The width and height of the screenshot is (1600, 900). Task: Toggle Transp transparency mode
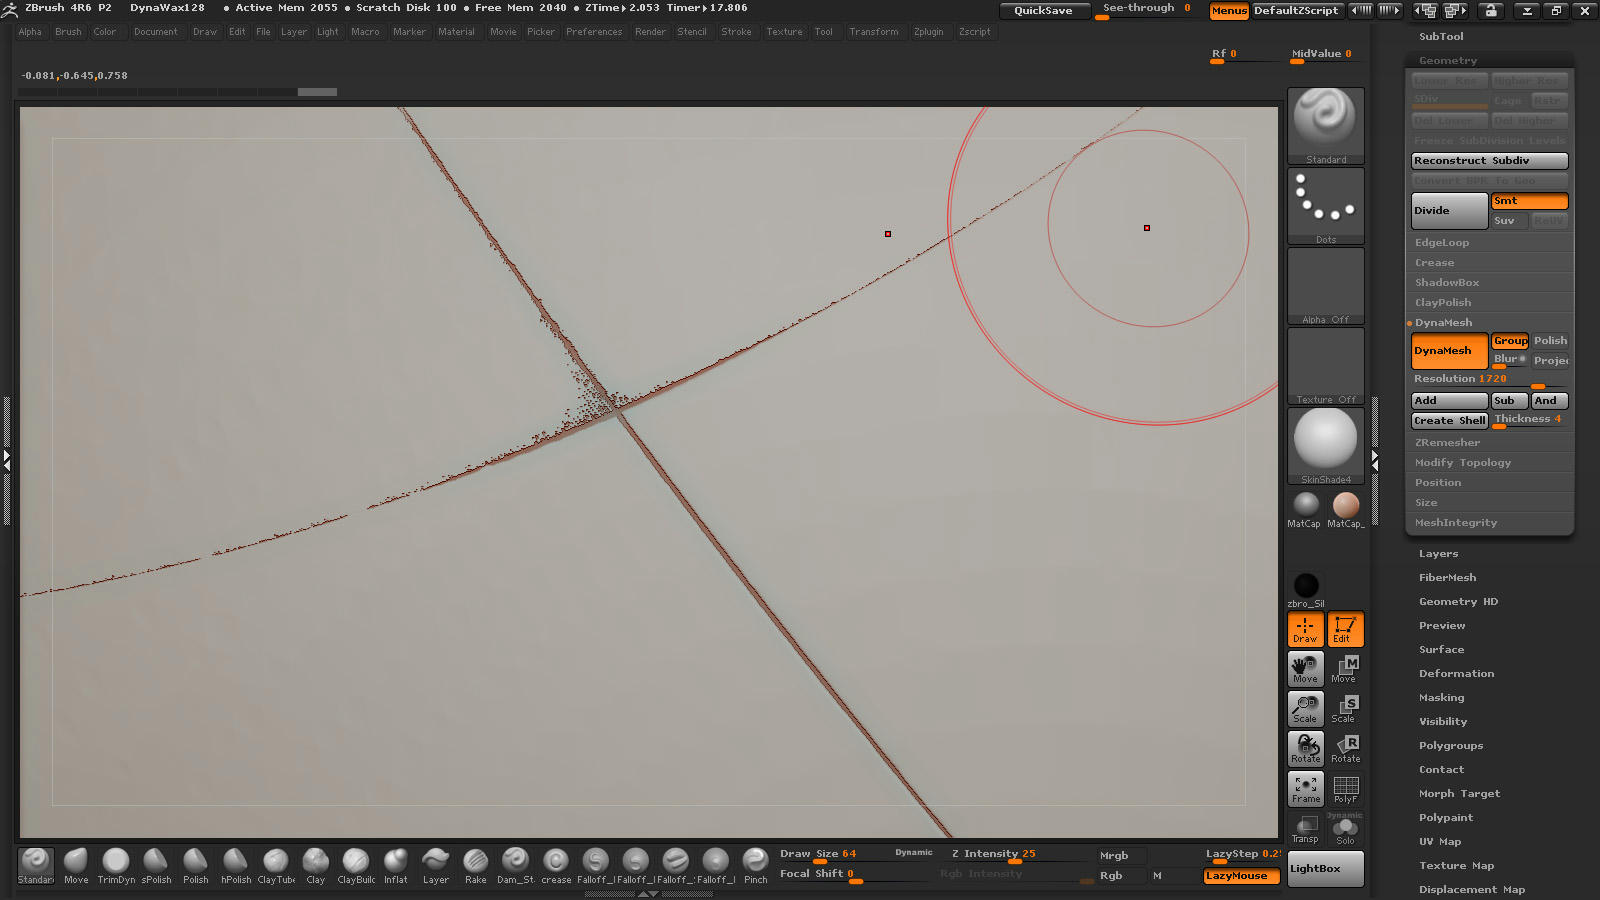[1306, 829]
